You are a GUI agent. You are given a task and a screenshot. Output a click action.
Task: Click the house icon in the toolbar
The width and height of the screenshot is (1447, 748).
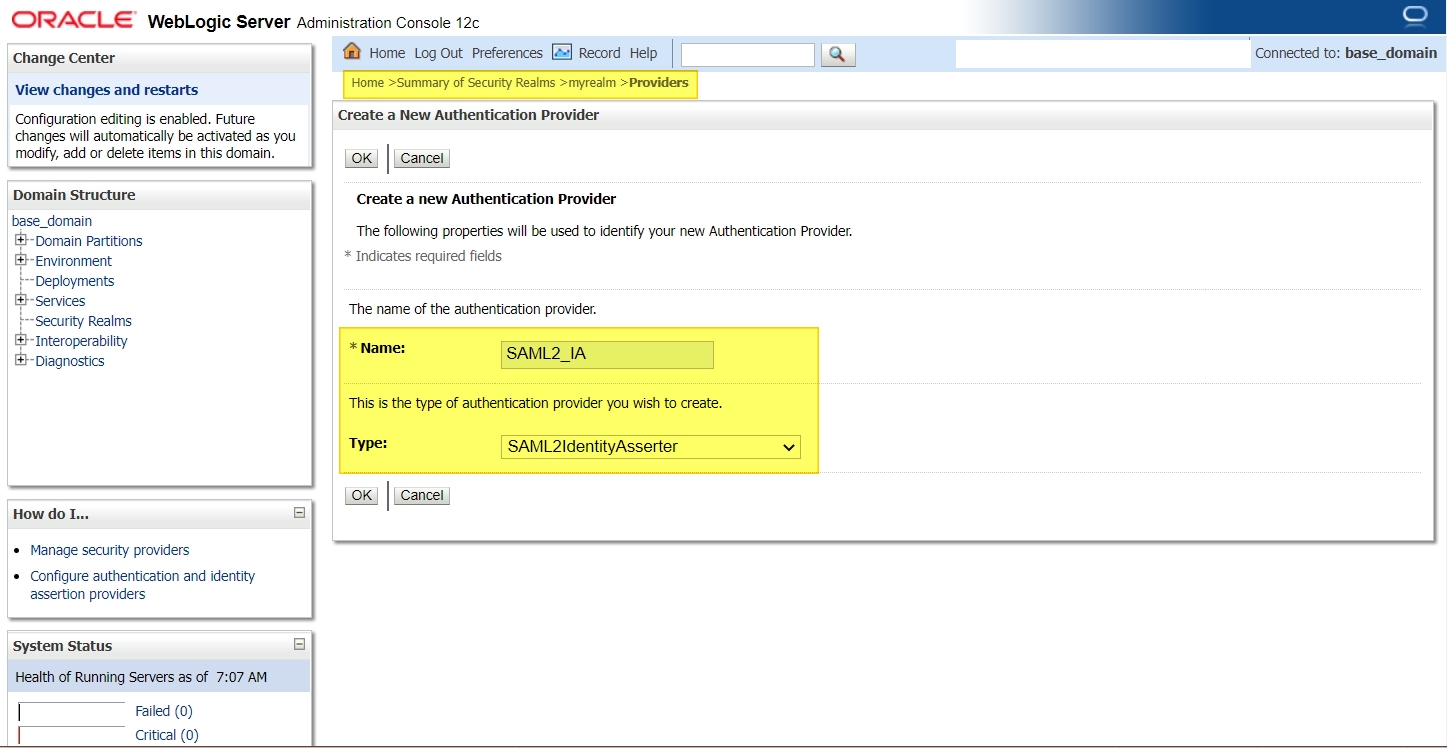pos(351,52)
